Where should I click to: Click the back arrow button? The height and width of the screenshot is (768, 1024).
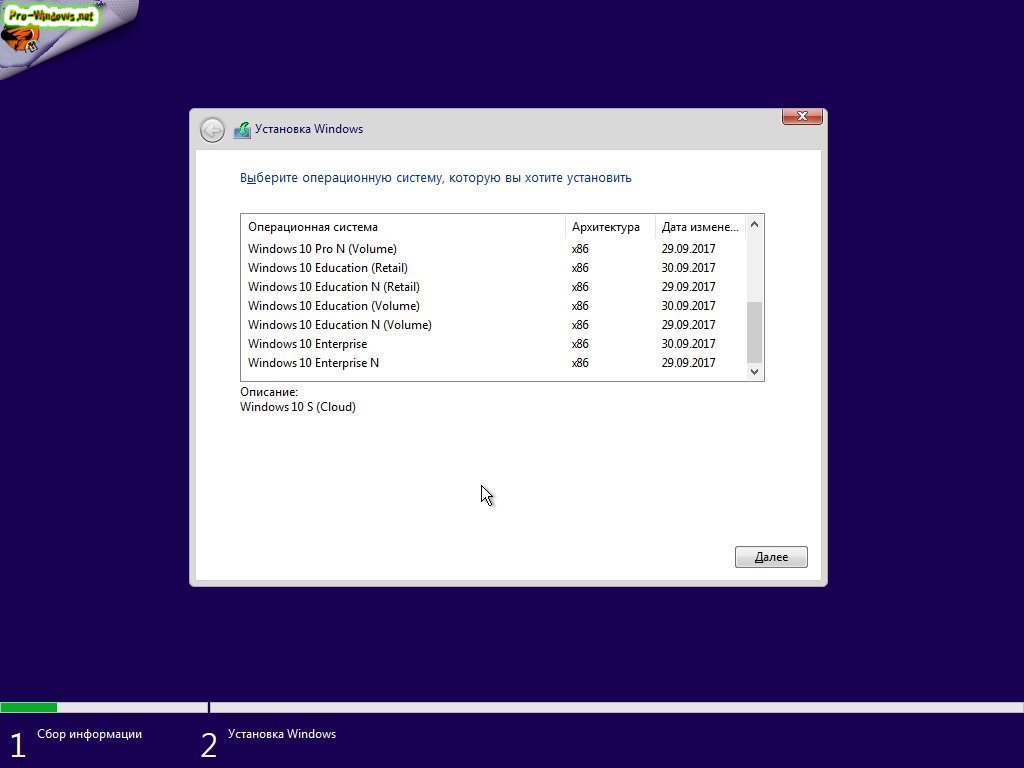click(x=212, y=130)
